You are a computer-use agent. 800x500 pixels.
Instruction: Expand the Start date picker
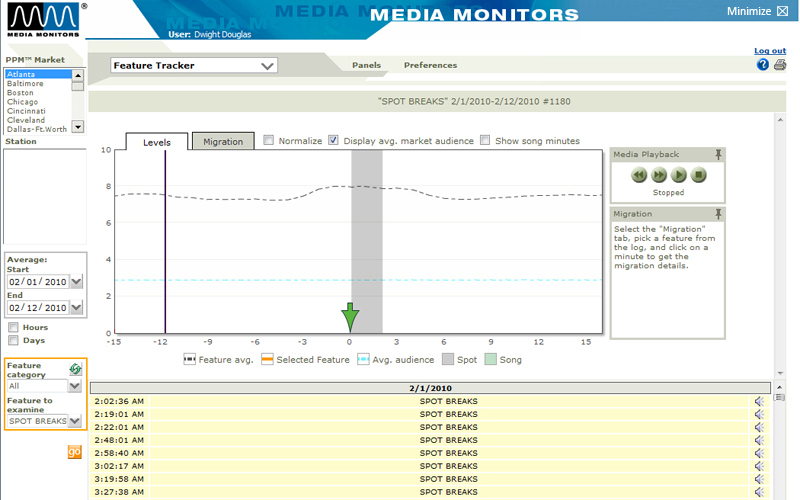75,282
